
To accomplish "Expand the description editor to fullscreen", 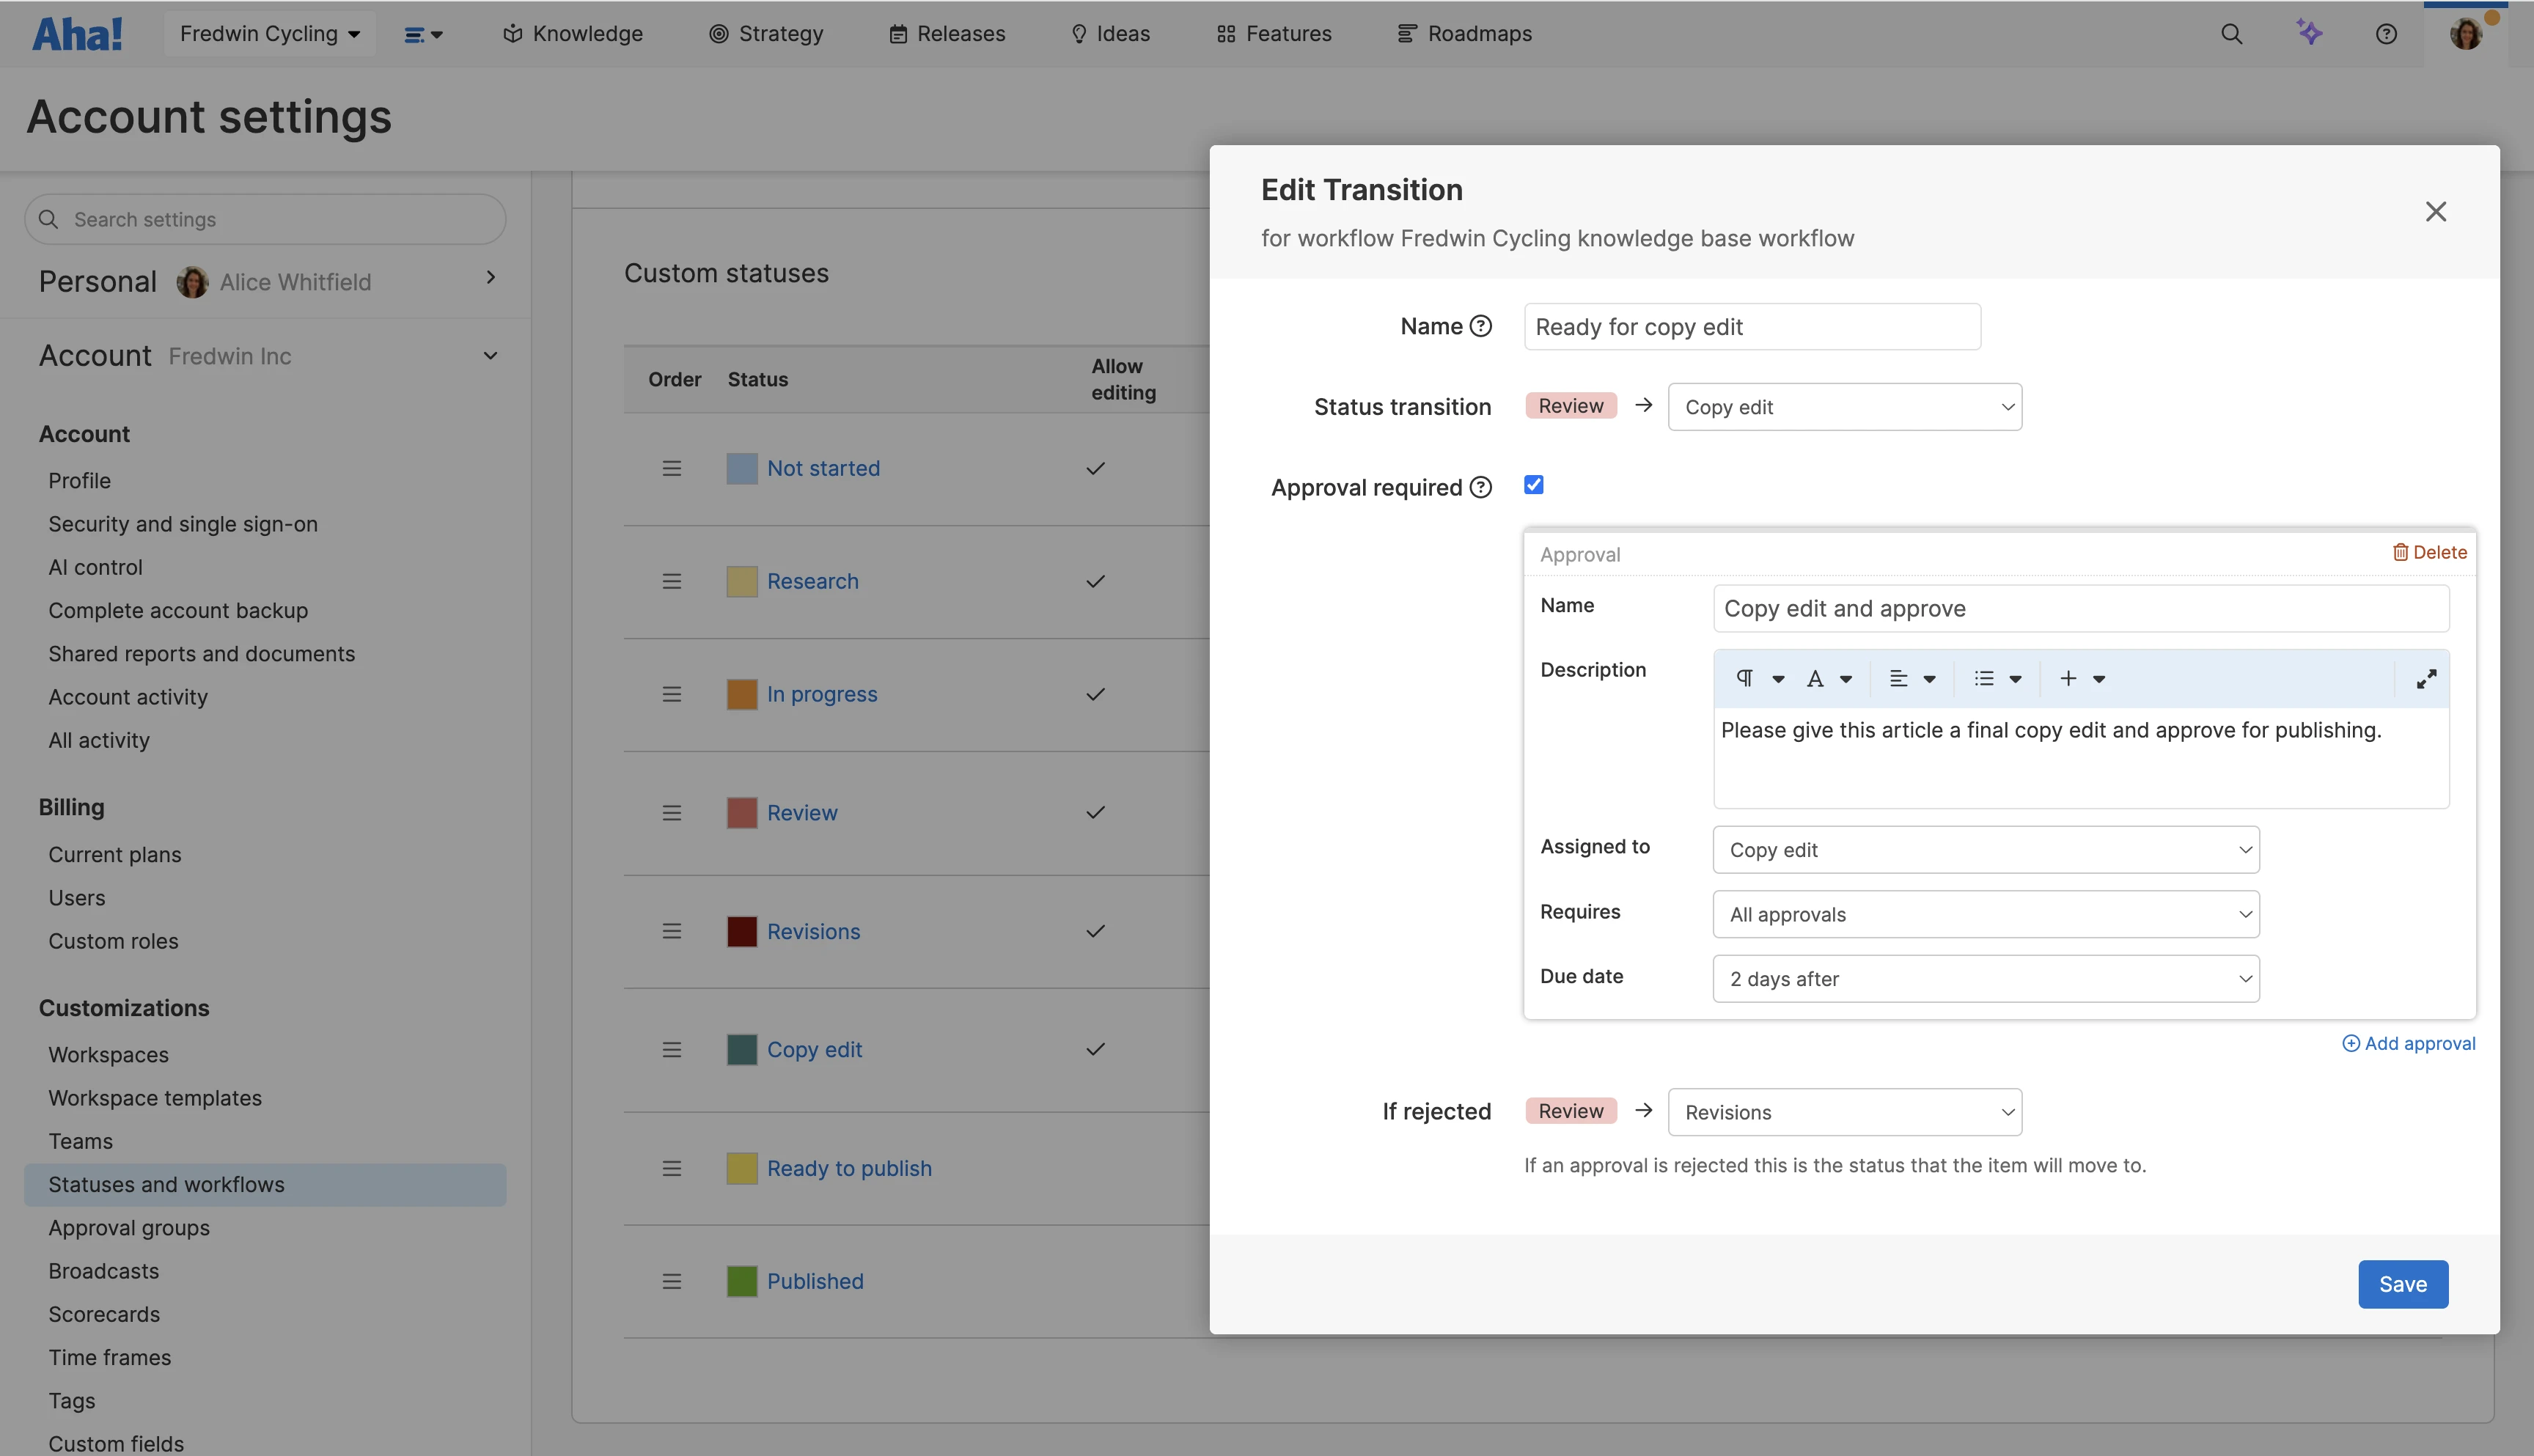I will click(2426, 679).
